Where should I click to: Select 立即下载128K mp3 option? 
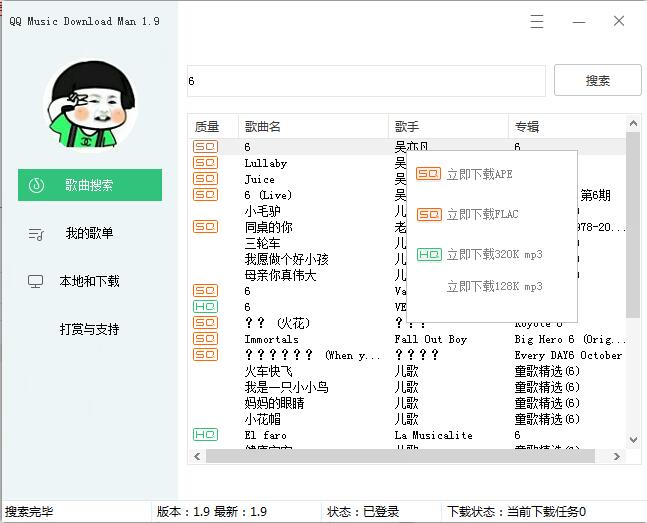pos(494,287)
